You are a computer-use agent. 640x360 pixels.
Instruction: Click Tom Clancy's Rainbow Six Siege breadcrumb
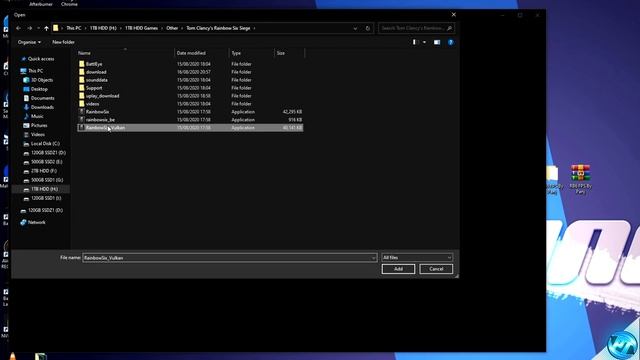[x=218, y=28]
